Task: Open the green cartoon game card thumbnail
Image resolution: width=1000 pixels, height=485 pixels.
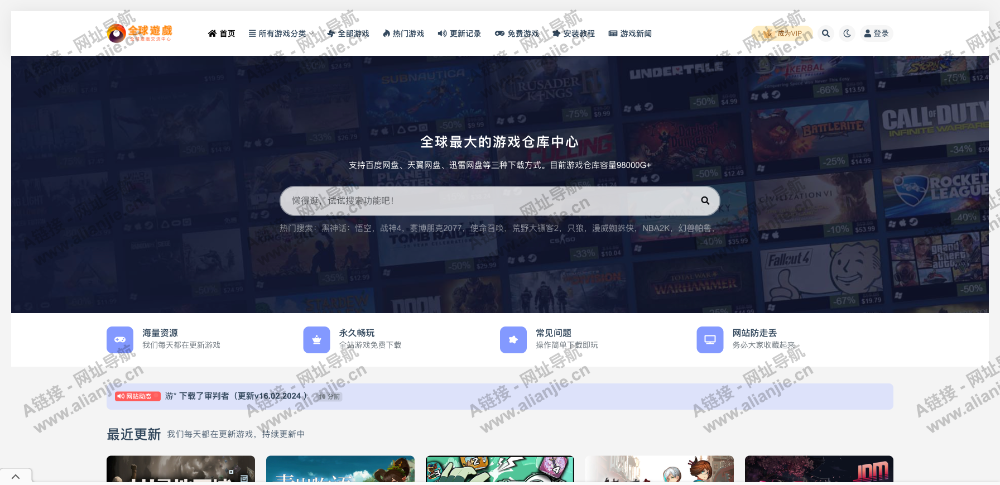Action: (x=500, y=469)
